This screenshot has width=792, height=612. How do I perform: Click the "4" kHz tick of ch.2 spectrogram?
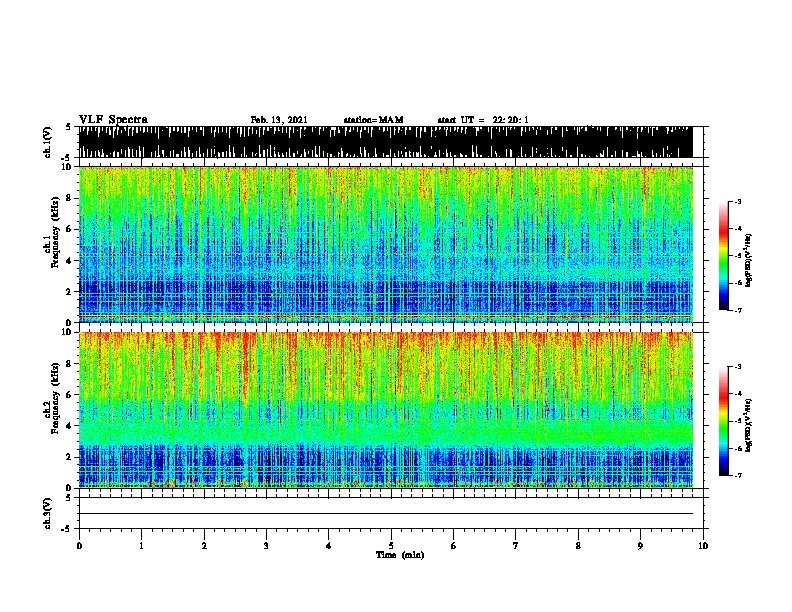pos(70,426)
